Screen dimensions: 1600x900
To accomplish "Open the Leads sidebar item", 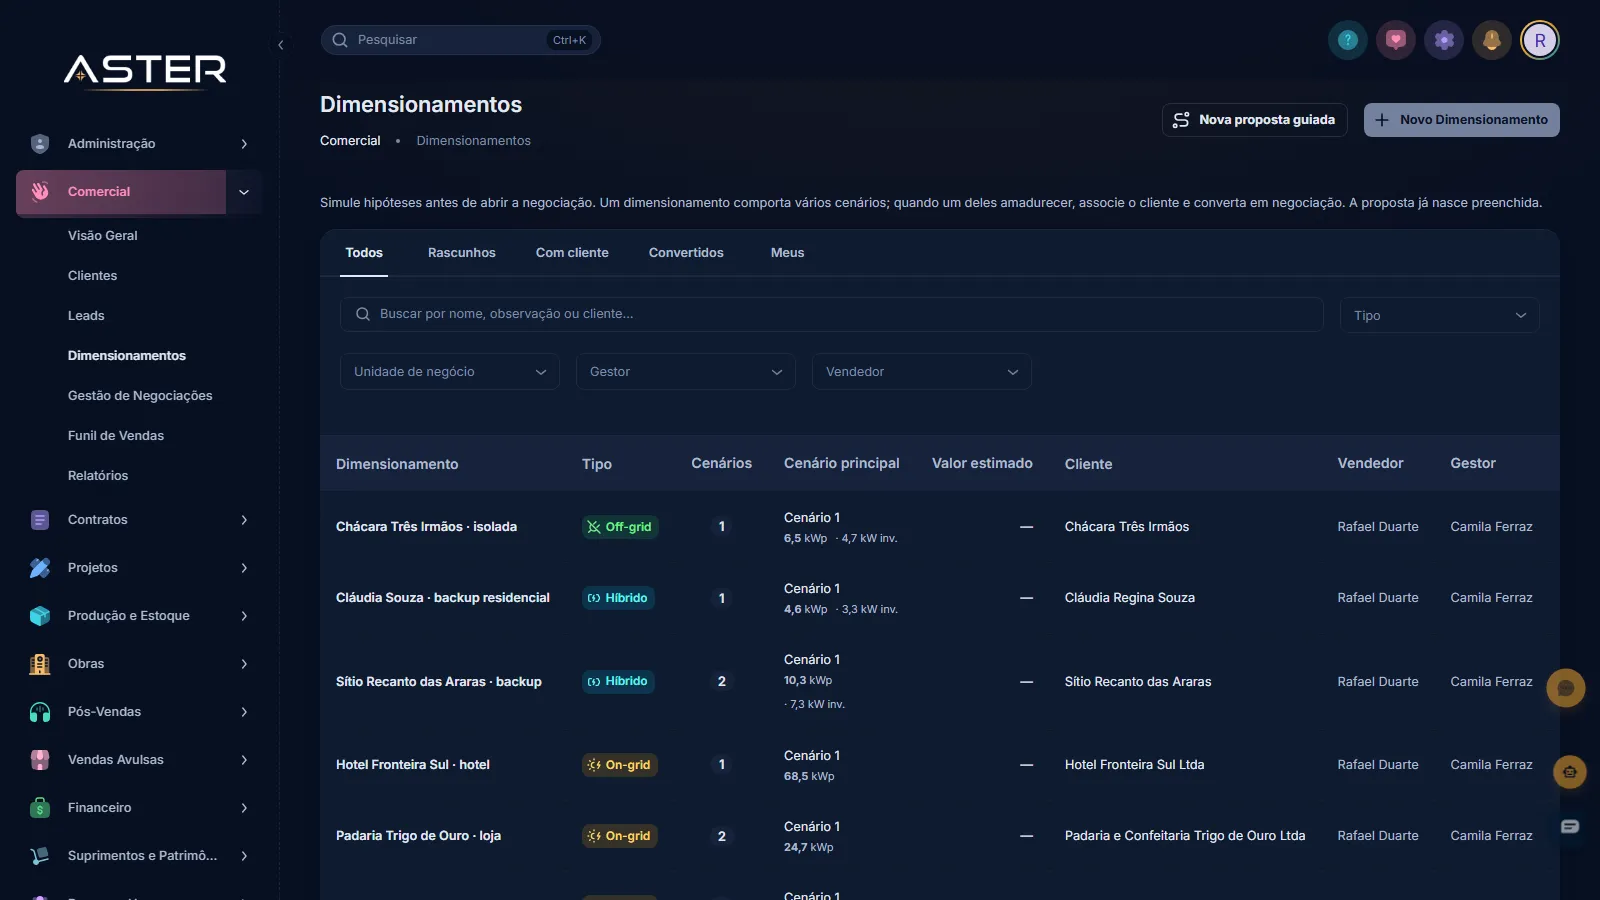I will pyautogui.click(x=86, y=316).
